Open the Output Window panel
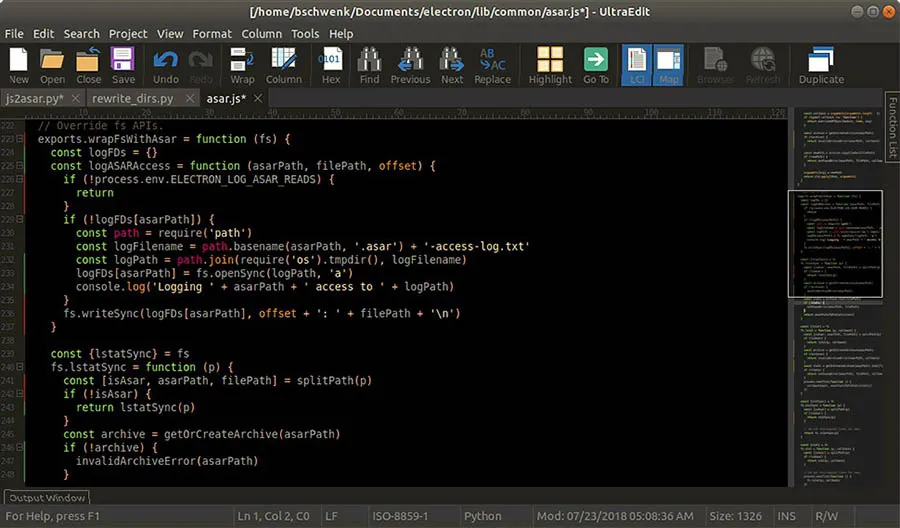The height and width of the screenshot is (528, 900). (47, 497)
